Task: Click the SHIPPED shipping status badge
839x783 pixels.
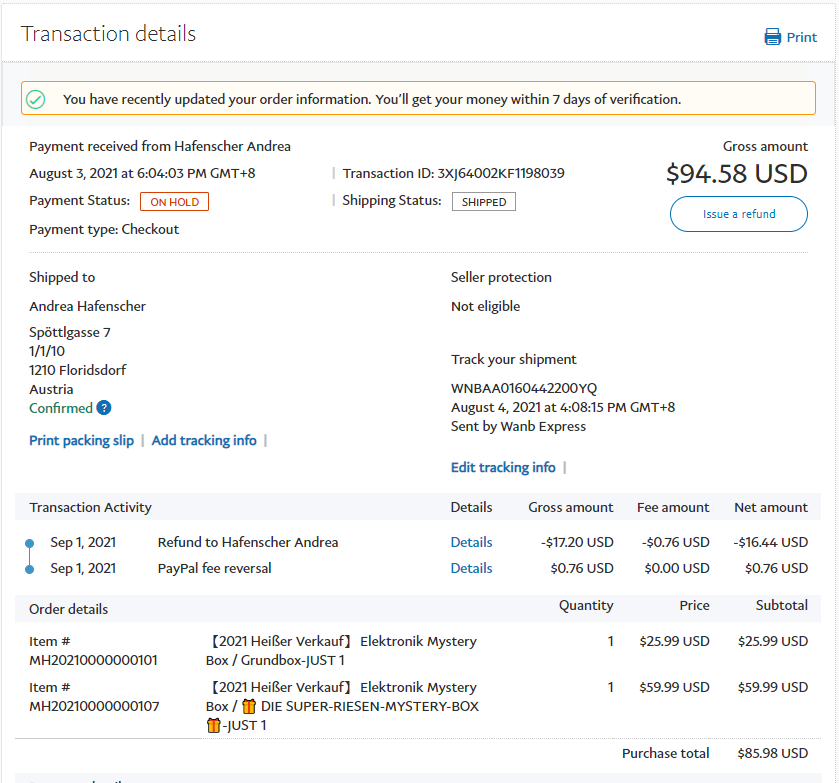Action: 484,202
